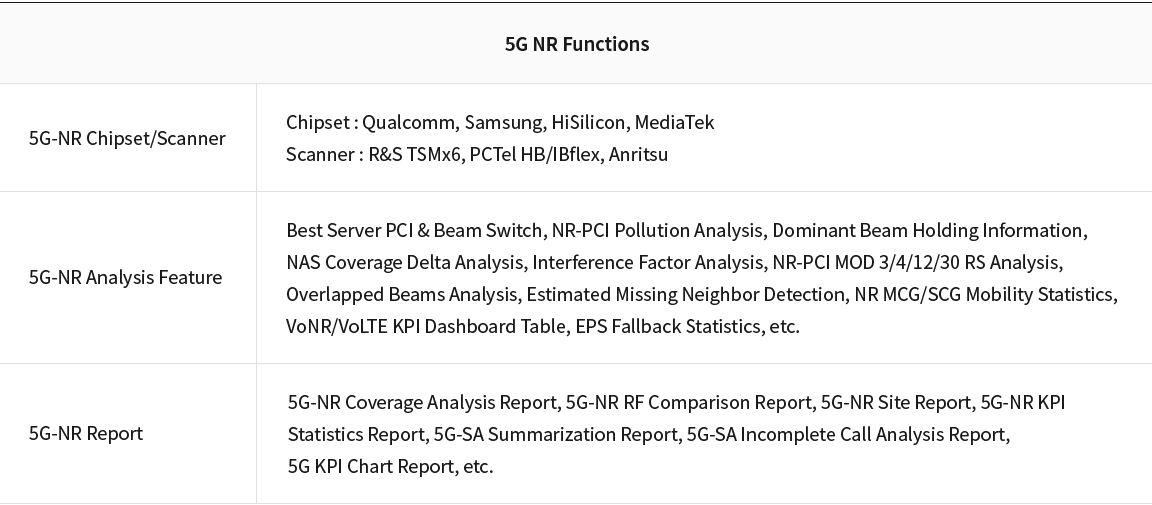Select the 5G-NR Analysis Feature row label
Viewport: 1152px width, 505px height.
click(x=126, y=277)
